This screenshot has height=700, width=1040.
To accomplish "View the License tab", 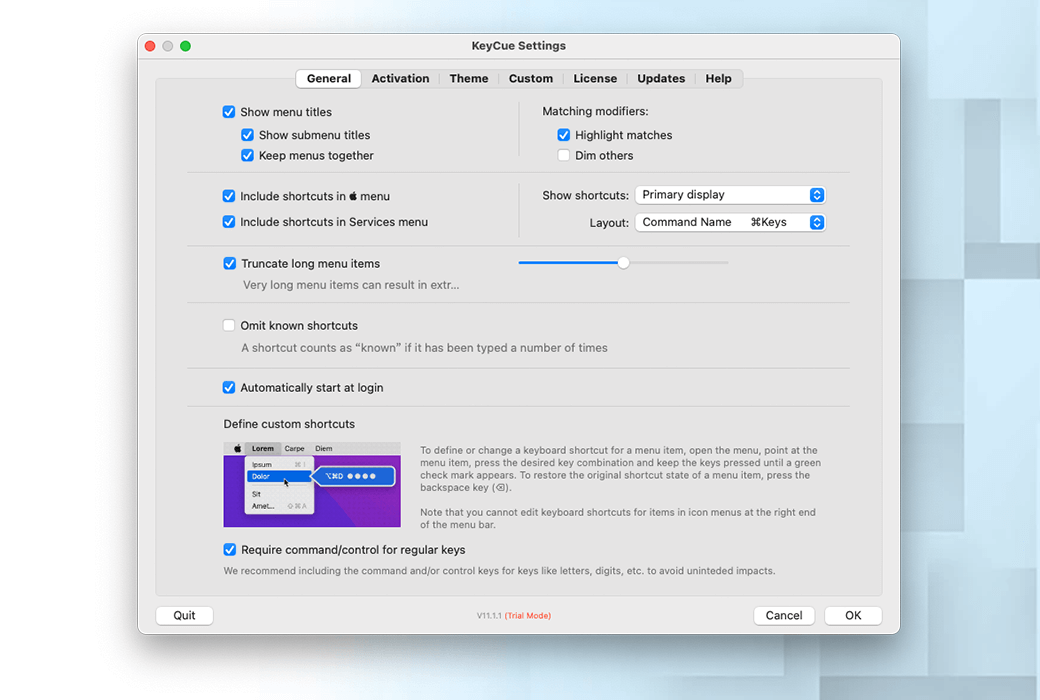I will (x=595, y=78).
